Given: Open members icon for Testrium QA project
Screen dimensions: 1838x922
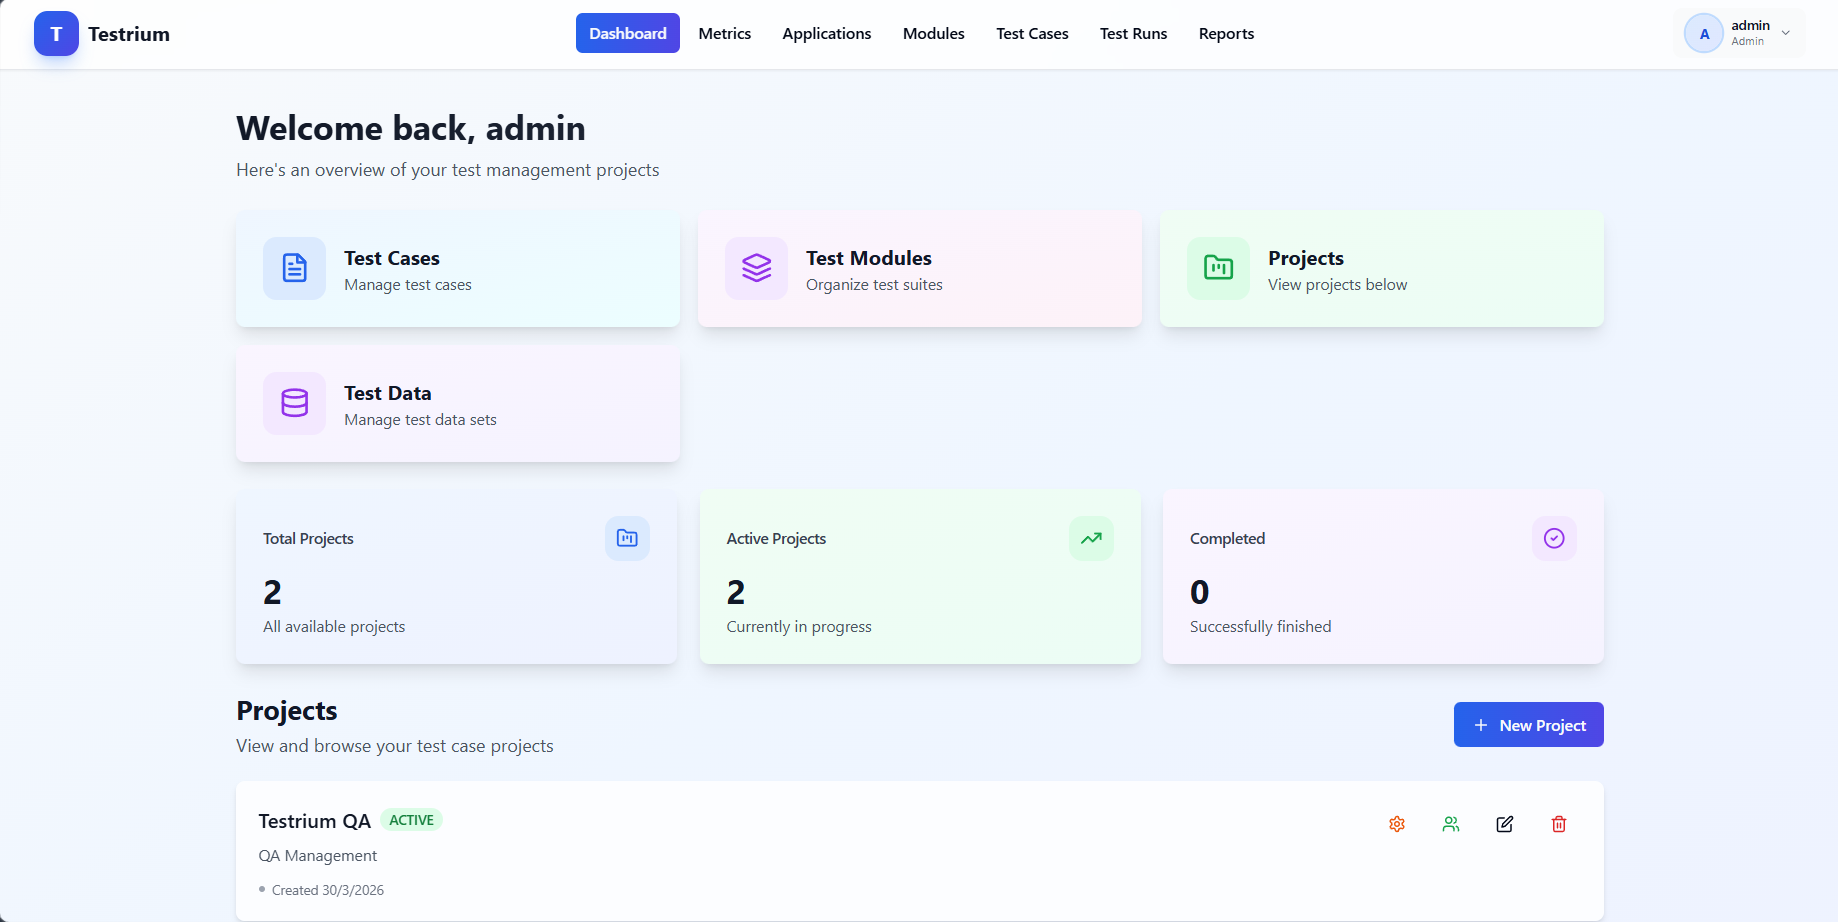Looking at the screenshot, I should pos(1451,824).
